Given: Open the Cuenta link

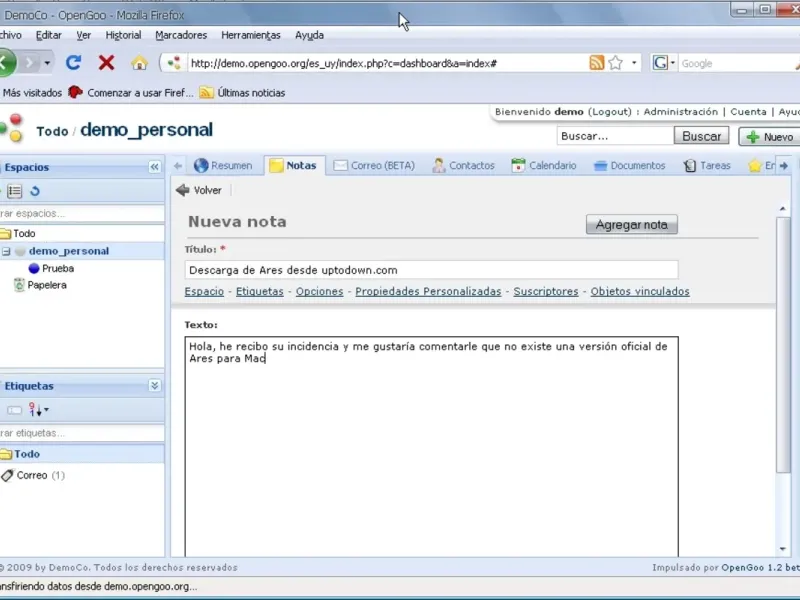Looking at the screenshot, I should [x=748, y=112].
